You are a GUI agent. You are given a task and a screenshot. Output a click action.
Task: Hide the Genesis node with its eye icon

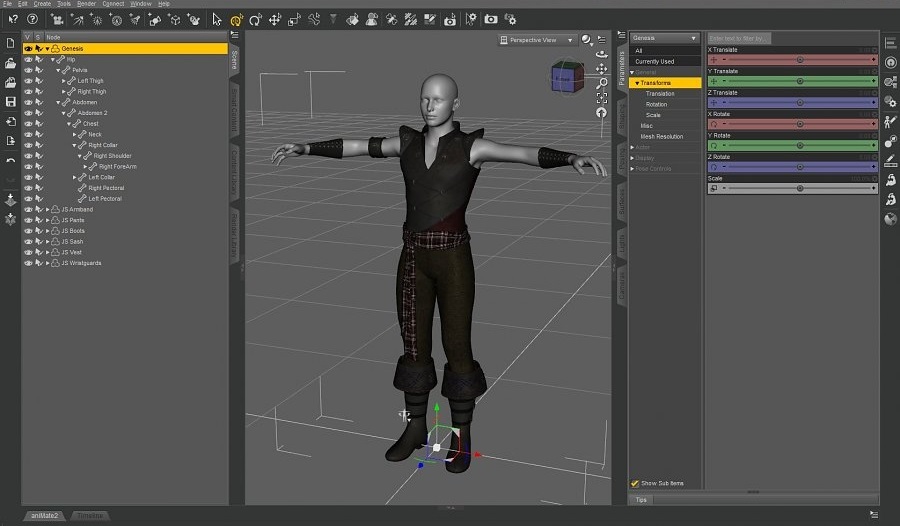[x=28, y=49]
